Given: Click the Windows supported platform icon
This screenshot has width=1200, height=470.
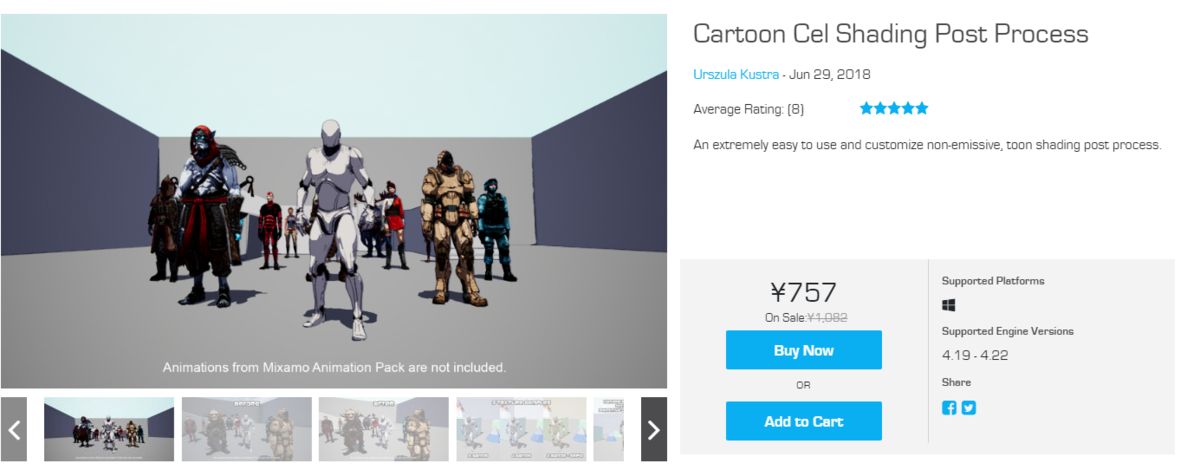Looking at the screenshot, I should point(949,304).
